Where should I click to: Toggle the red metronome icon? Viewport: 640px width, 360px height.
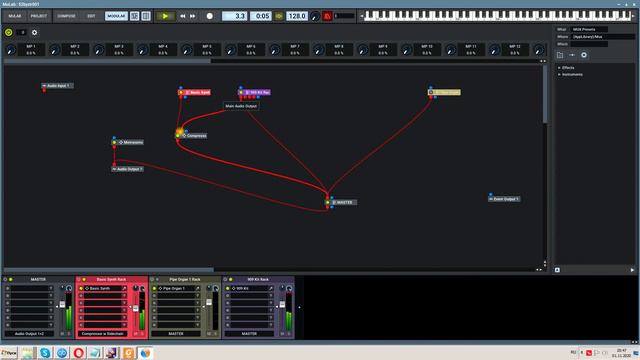[327, 16]
